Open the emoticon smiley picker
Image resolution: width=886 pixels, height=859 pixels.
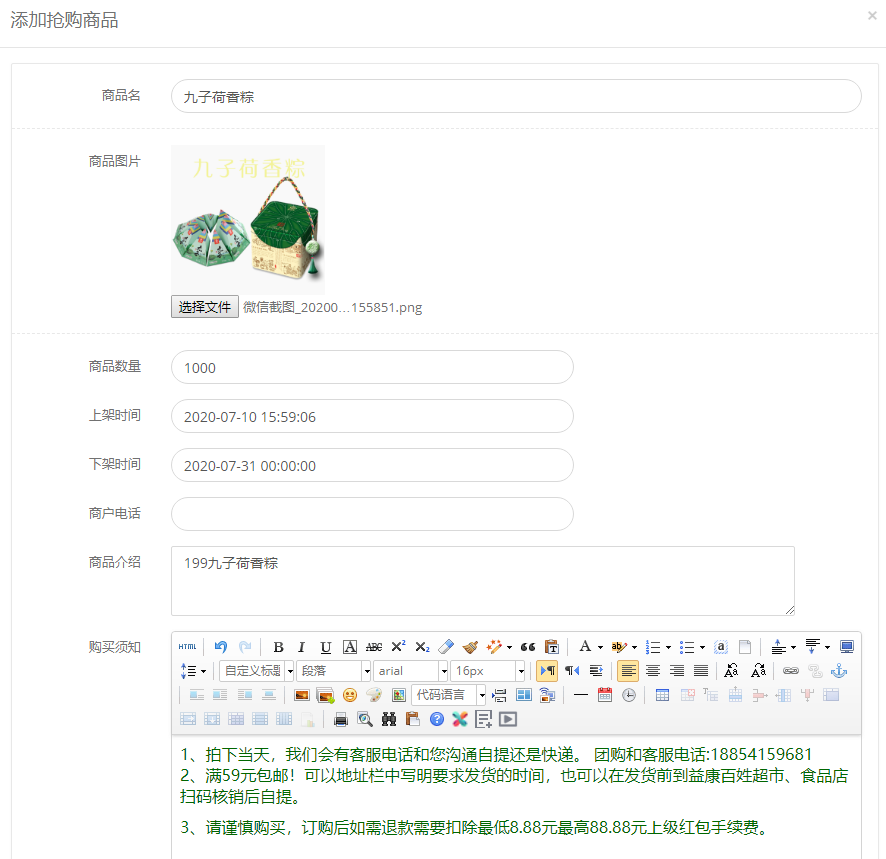tap(349, 695)
